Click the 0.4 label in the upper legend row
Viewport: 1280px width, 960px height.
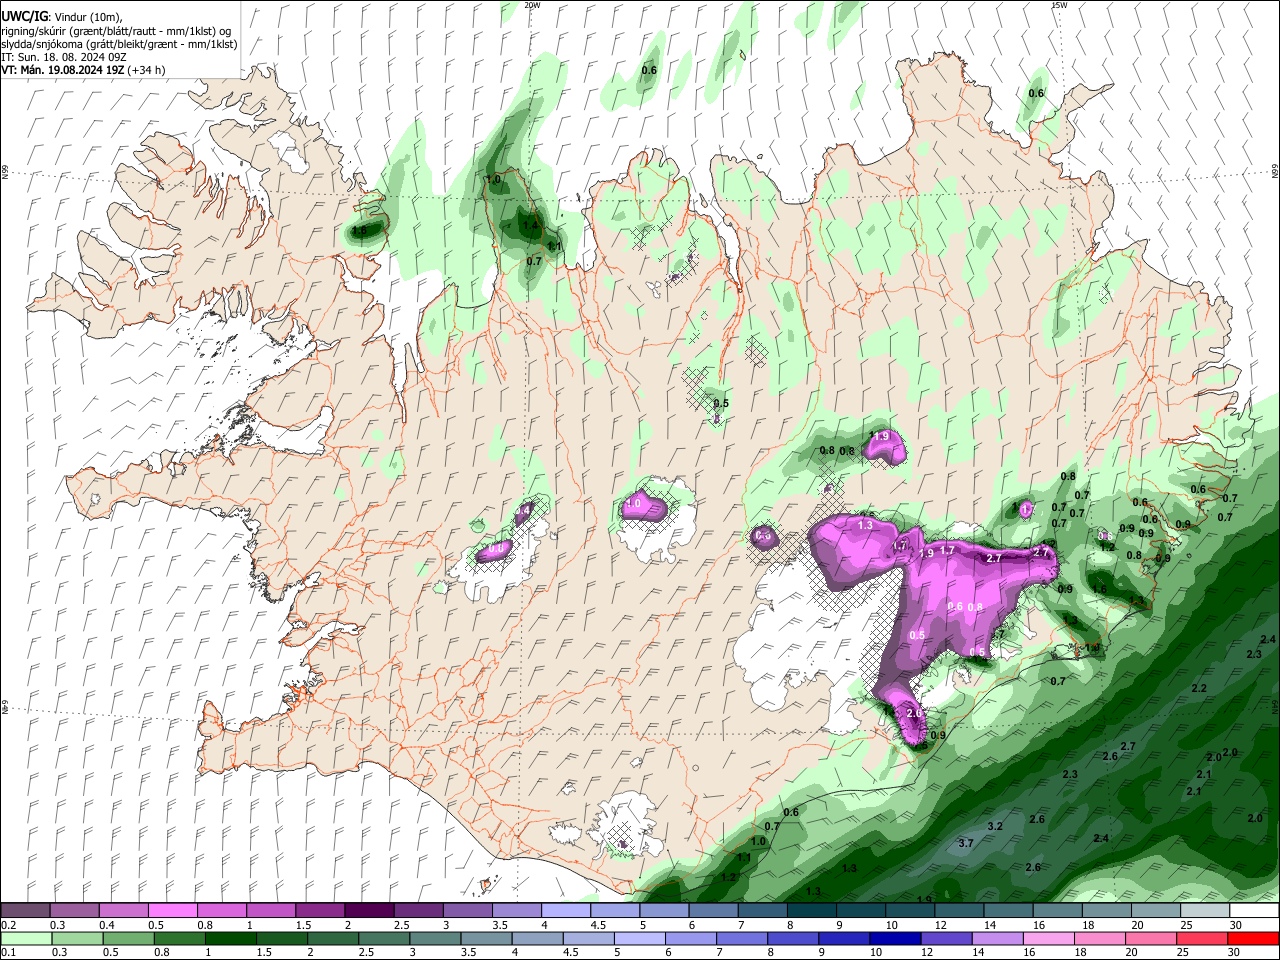coord(107,925)
